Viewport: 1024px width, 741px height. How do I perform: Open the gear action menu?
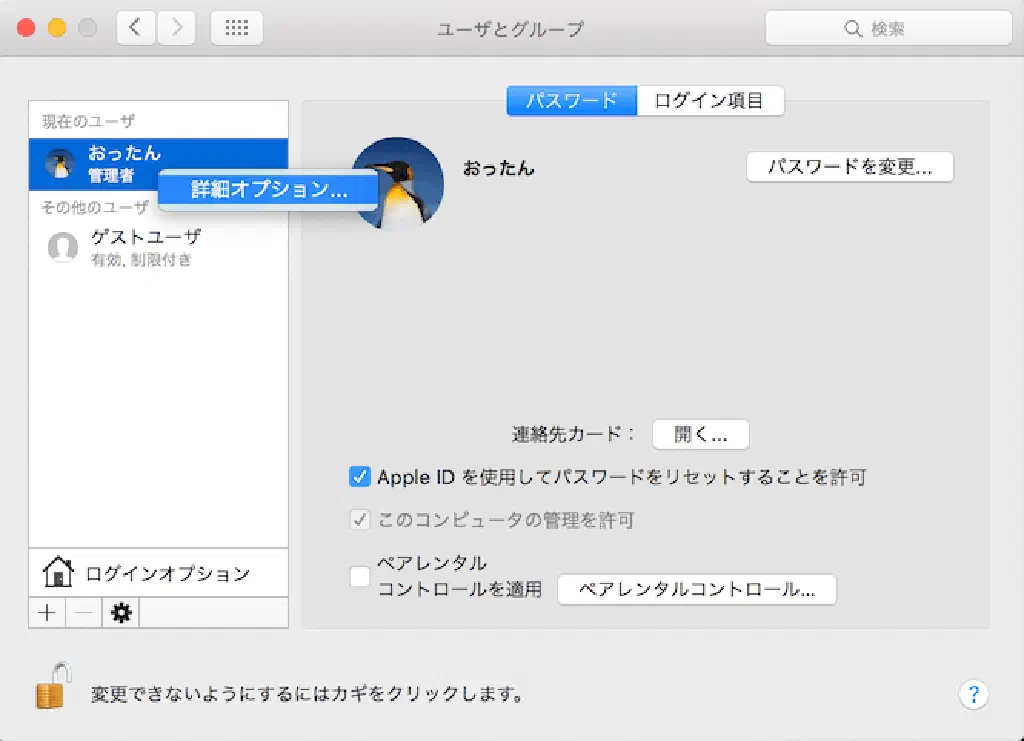[x=121, y=613]
